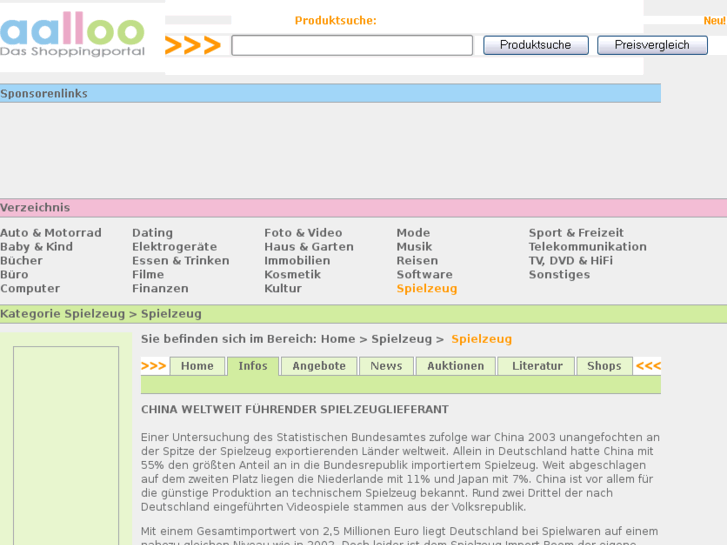
Task: Open the Elektrogeräte category
Action: [x=174, y=247]
